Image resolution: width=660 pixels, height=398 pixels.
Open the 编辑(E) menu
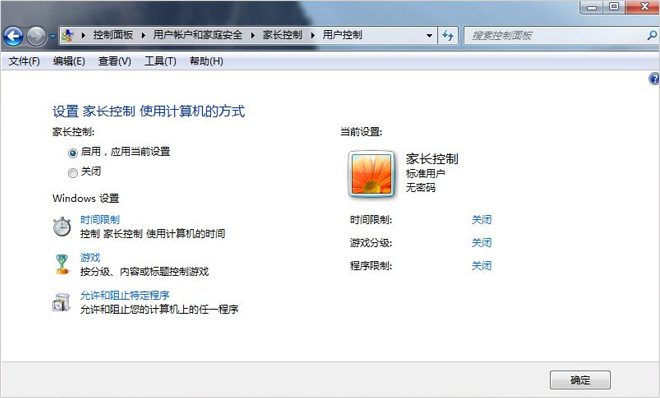pos(69,61)
